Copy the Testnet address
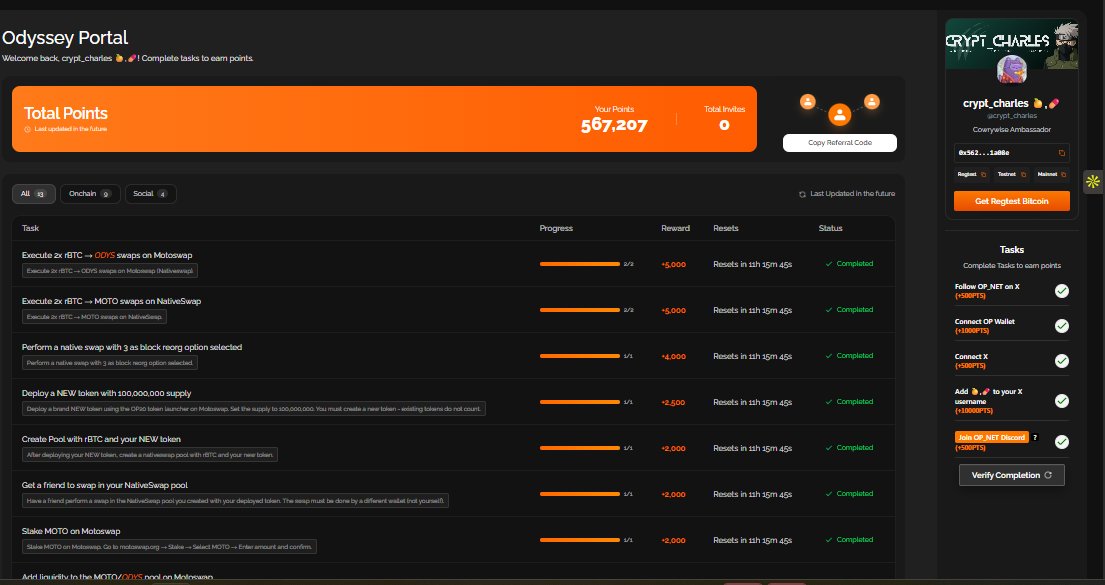Image resolution: width=1105 pixels, height=585 pixels. coord(1023,175)
